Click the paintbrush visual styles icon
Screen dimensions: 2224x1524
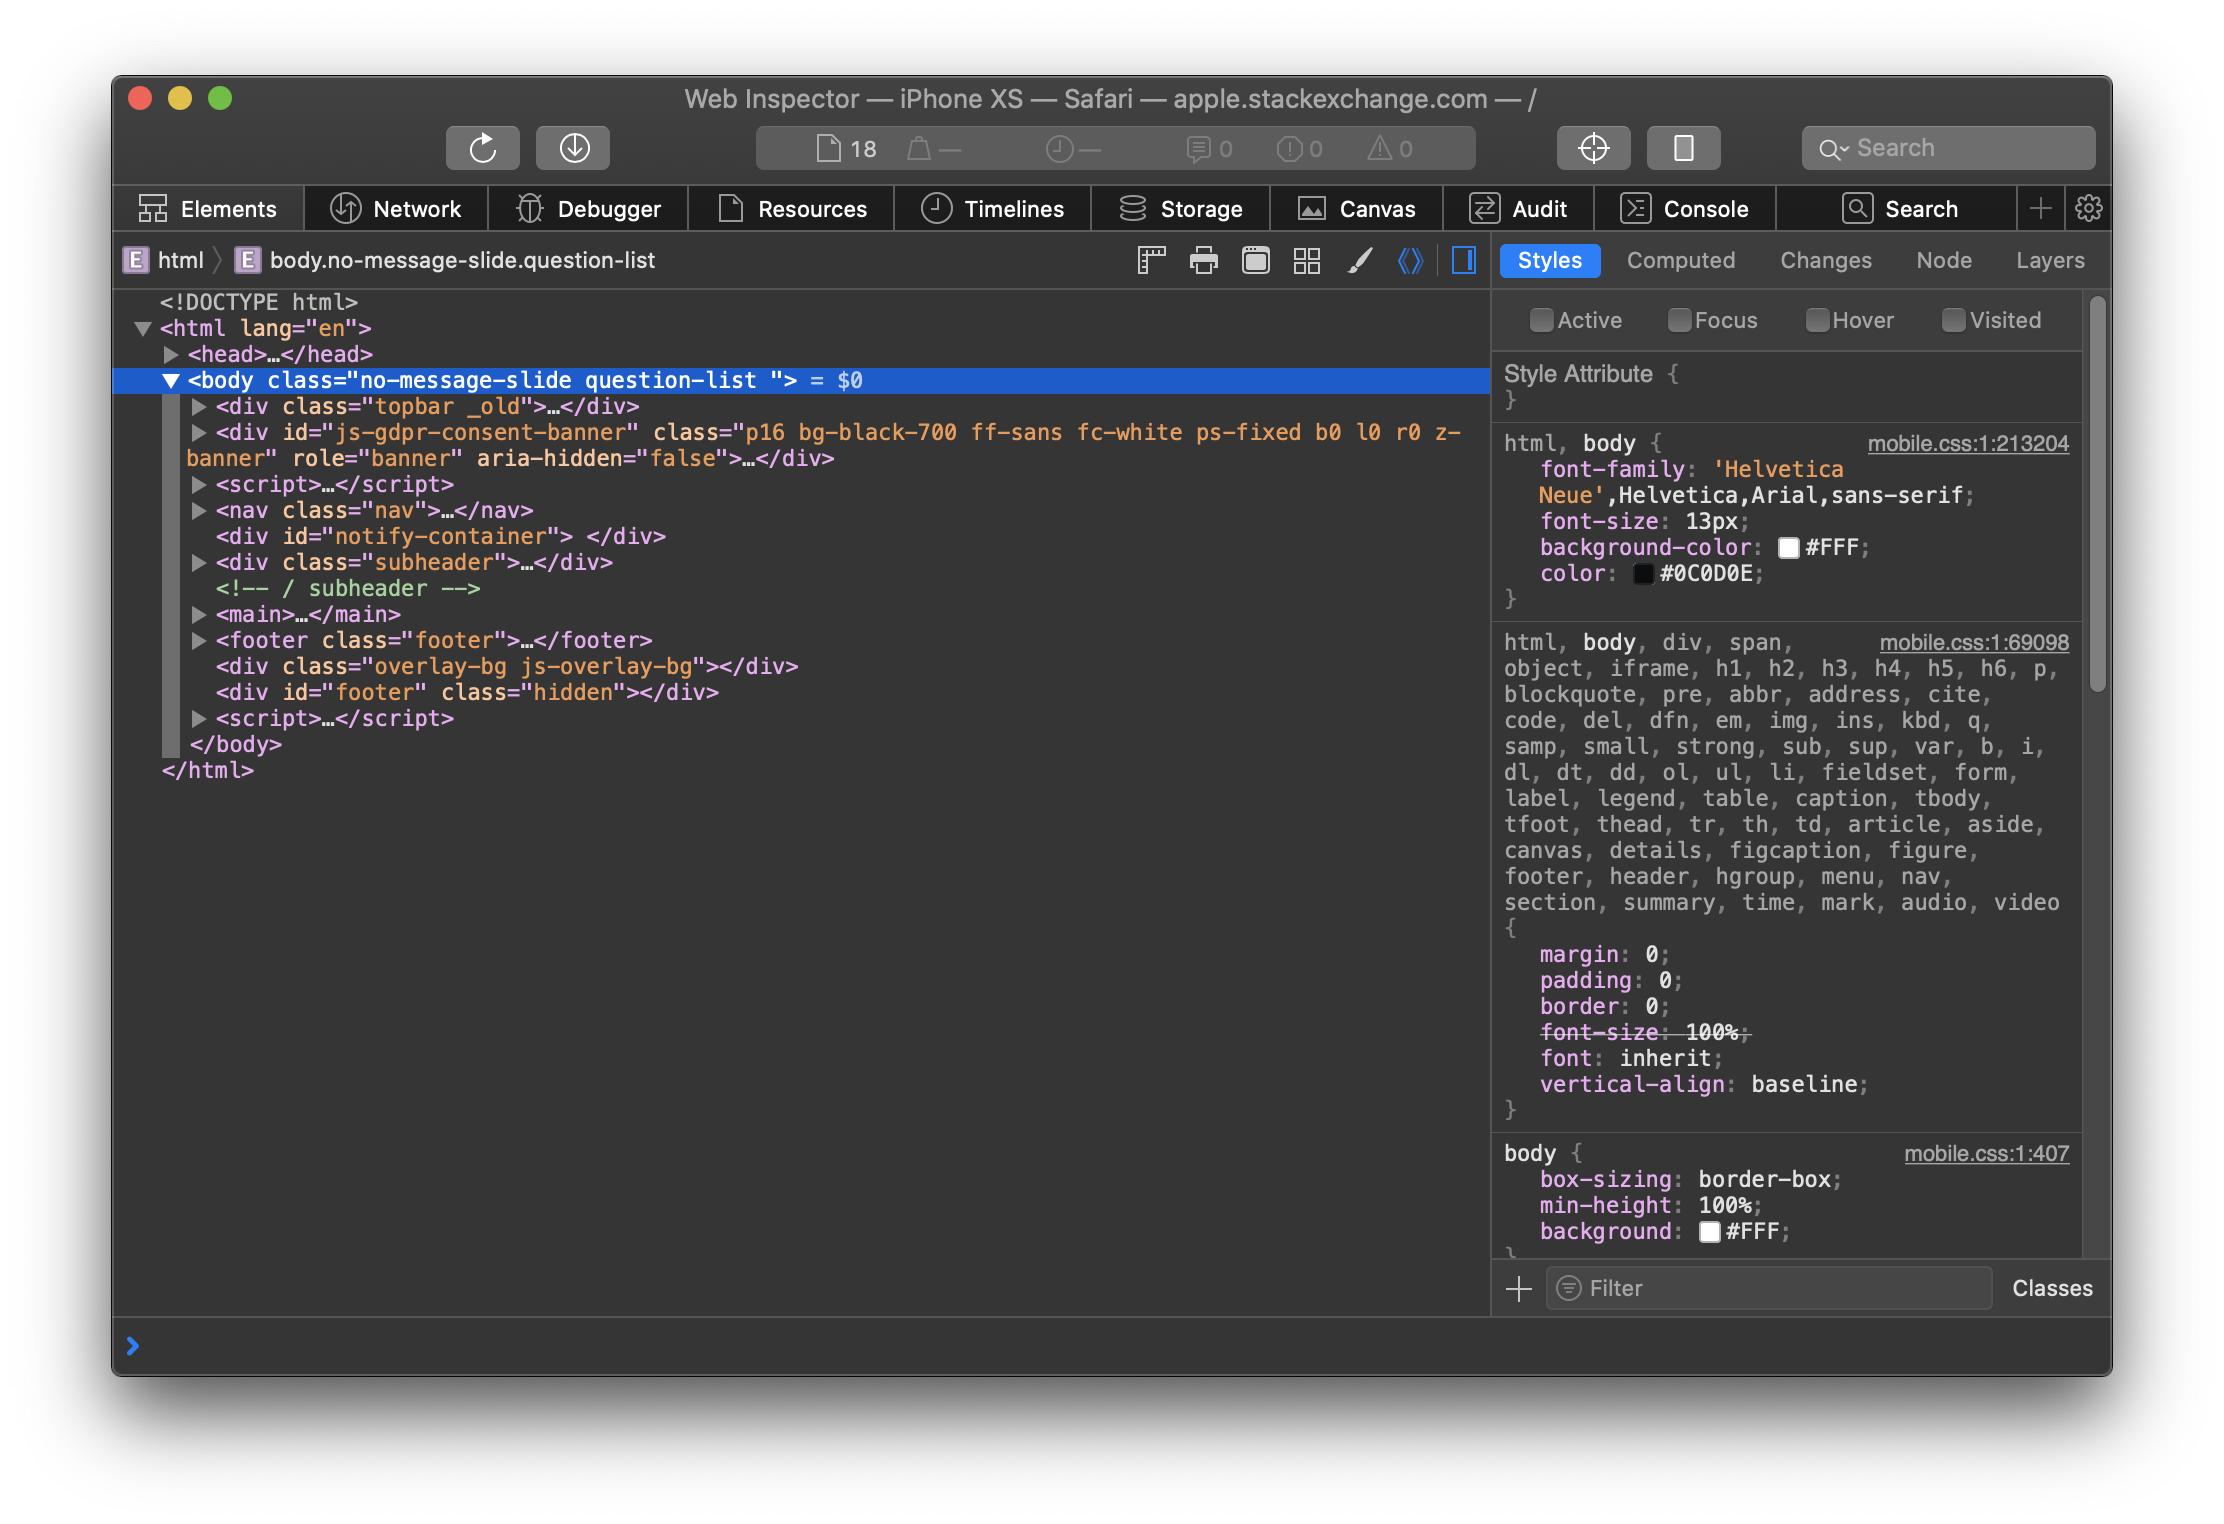click(1360, 260)
